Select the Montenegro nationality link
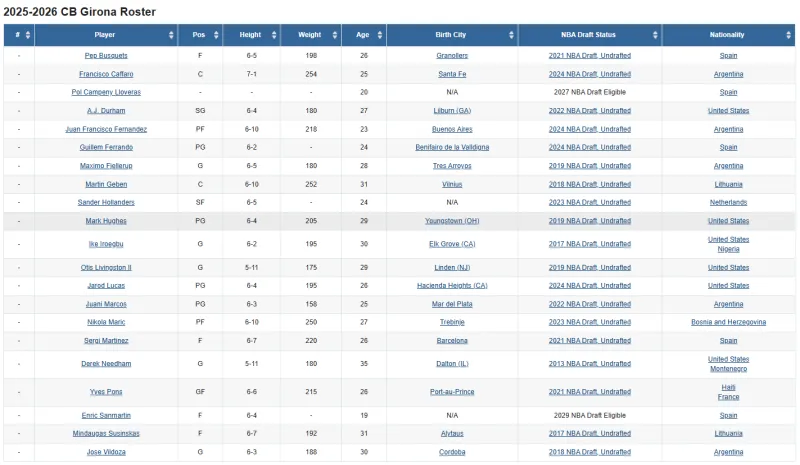 728,369
